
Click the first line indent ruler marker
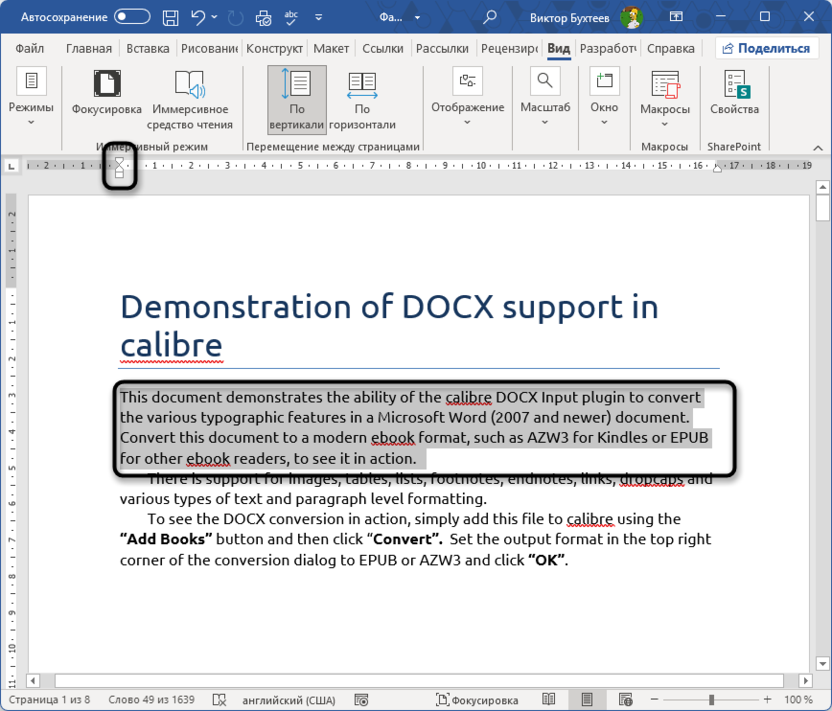coord(119,160)
